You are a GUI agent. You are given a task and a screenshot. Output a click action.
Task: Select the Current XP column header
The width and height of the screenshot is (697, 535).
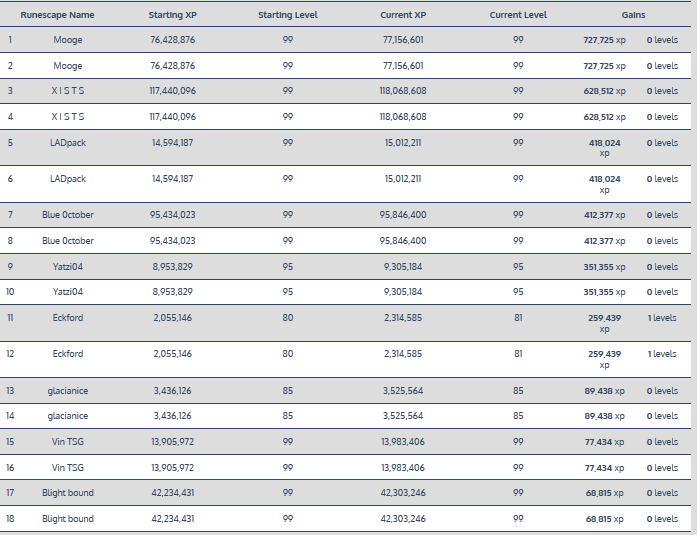pyautogui.click(x=403, y=16)
